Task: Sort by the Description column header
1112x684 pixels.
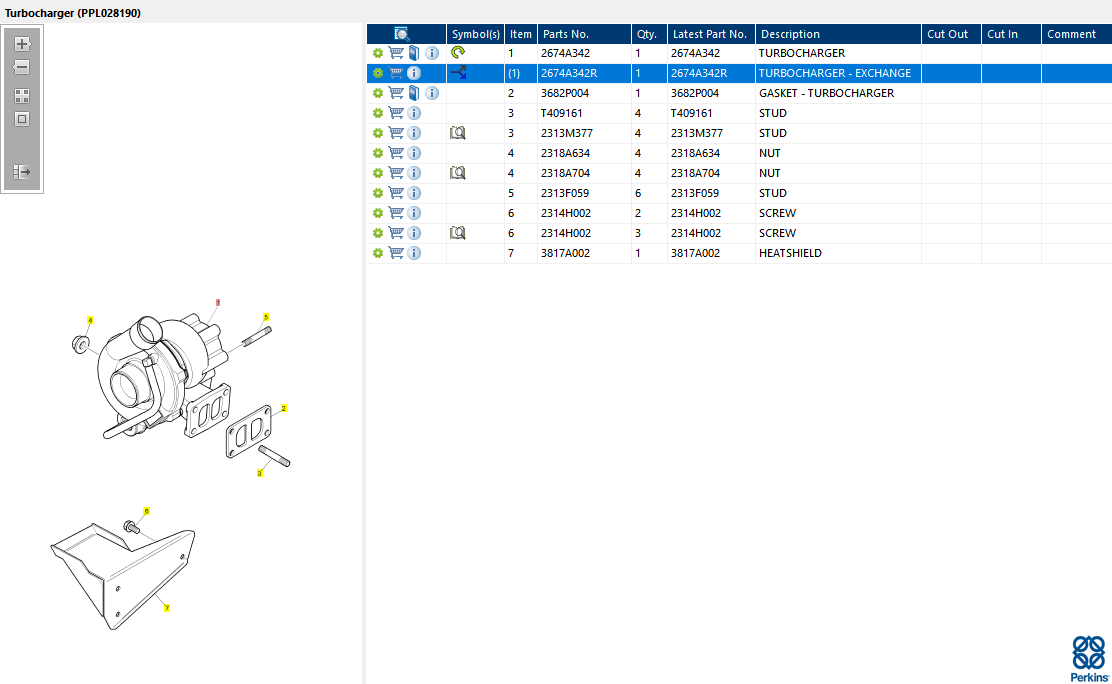Action: [838, 34]
